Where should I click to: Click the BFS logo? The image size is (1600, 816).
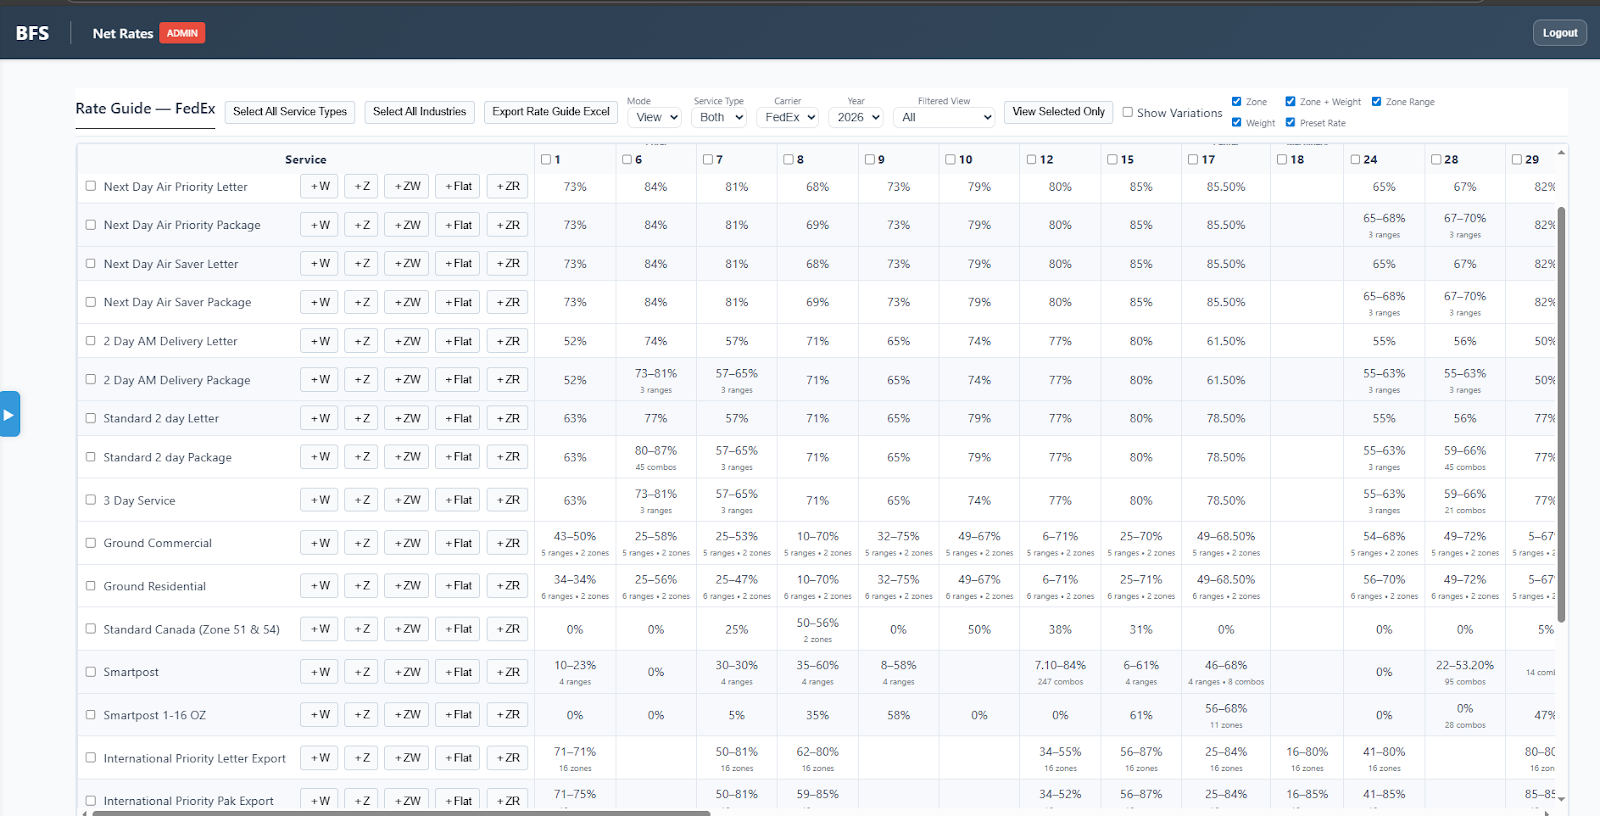(x=32, y=33)
